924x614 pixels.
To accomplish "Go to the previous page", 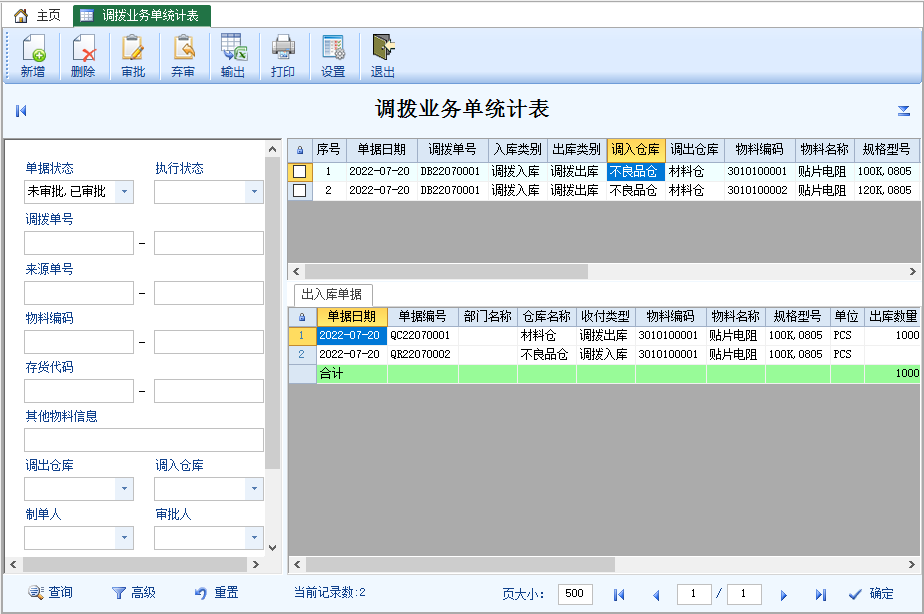I will [656, 595].
